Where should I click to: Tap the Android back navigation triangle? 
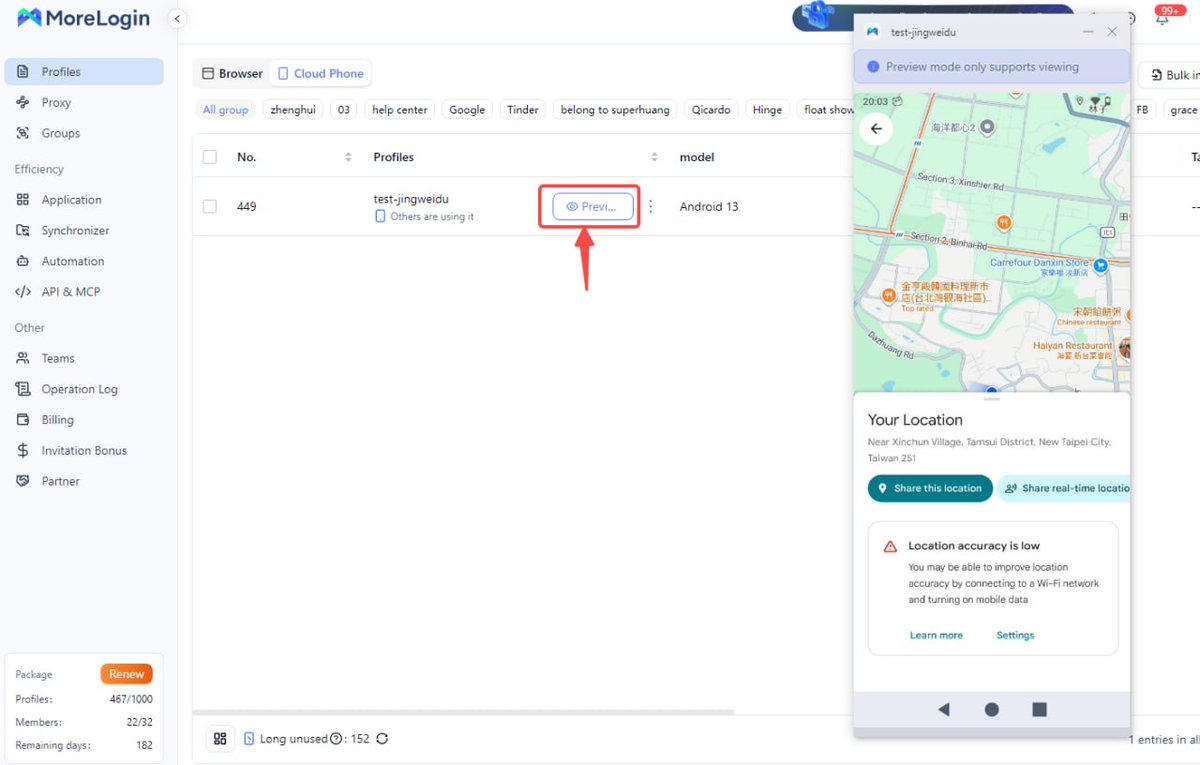tap(943, 709)
